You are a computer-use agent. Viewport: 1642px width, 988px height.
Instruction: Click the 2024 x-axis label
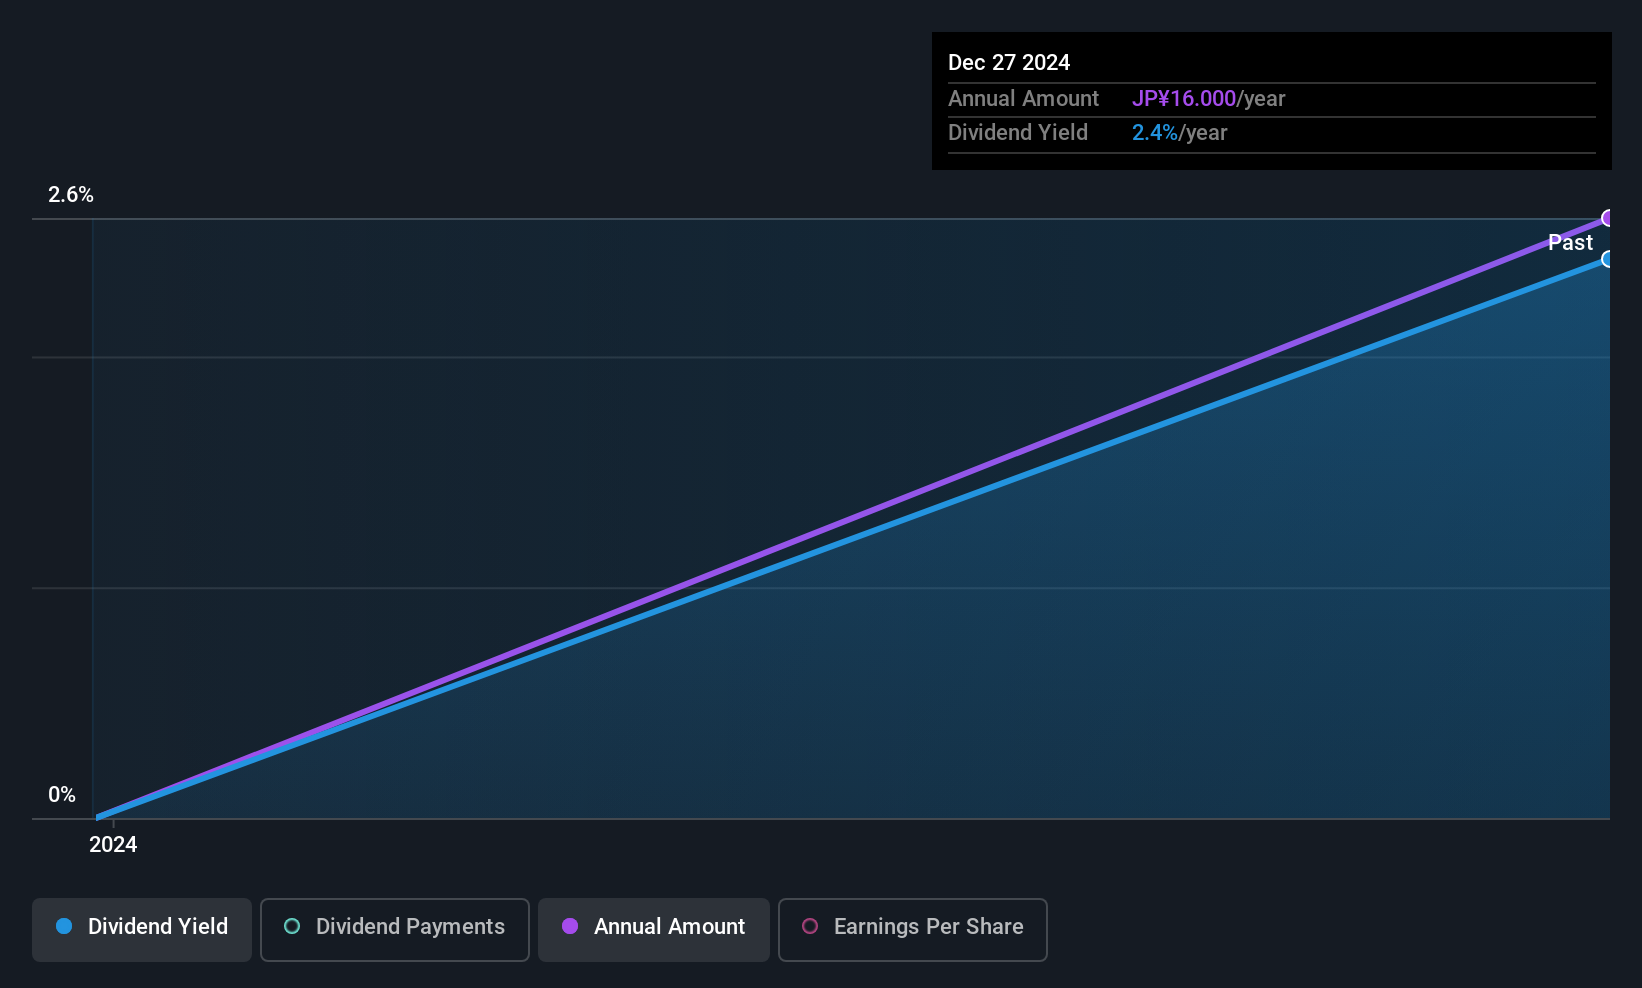tap(113, 844)
